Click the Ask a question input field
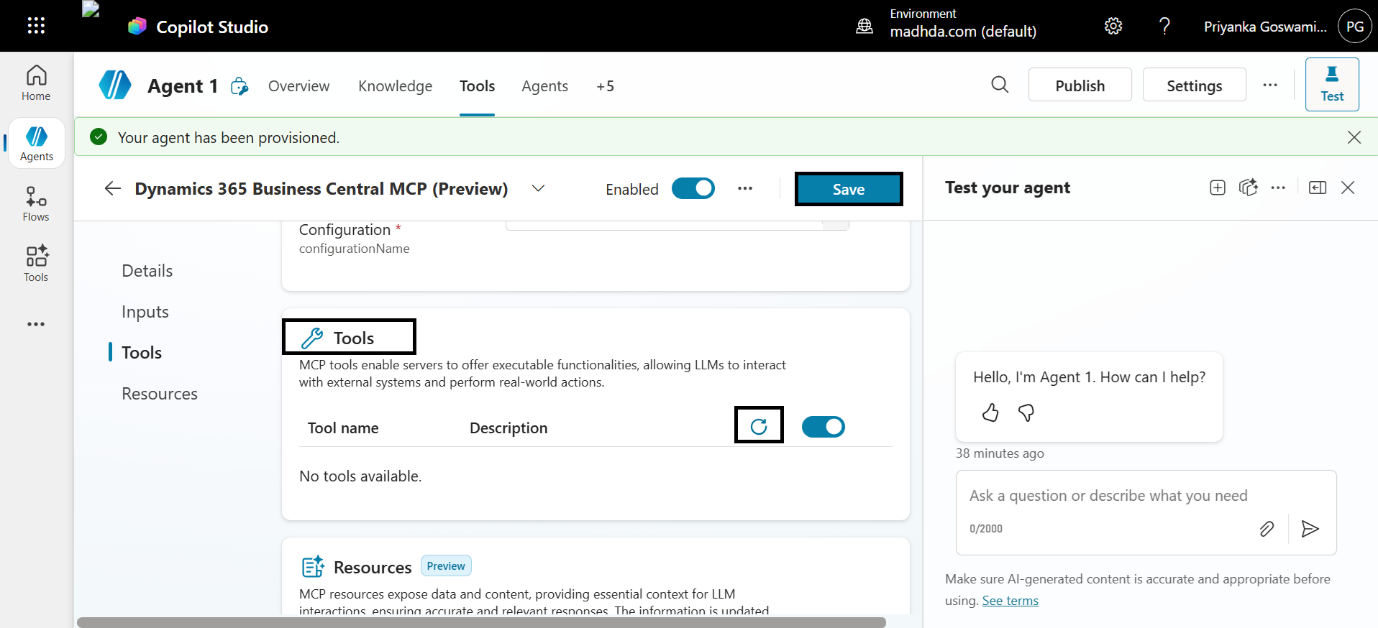This screenshot has width=1378, height=628. tap(1110, 495)
